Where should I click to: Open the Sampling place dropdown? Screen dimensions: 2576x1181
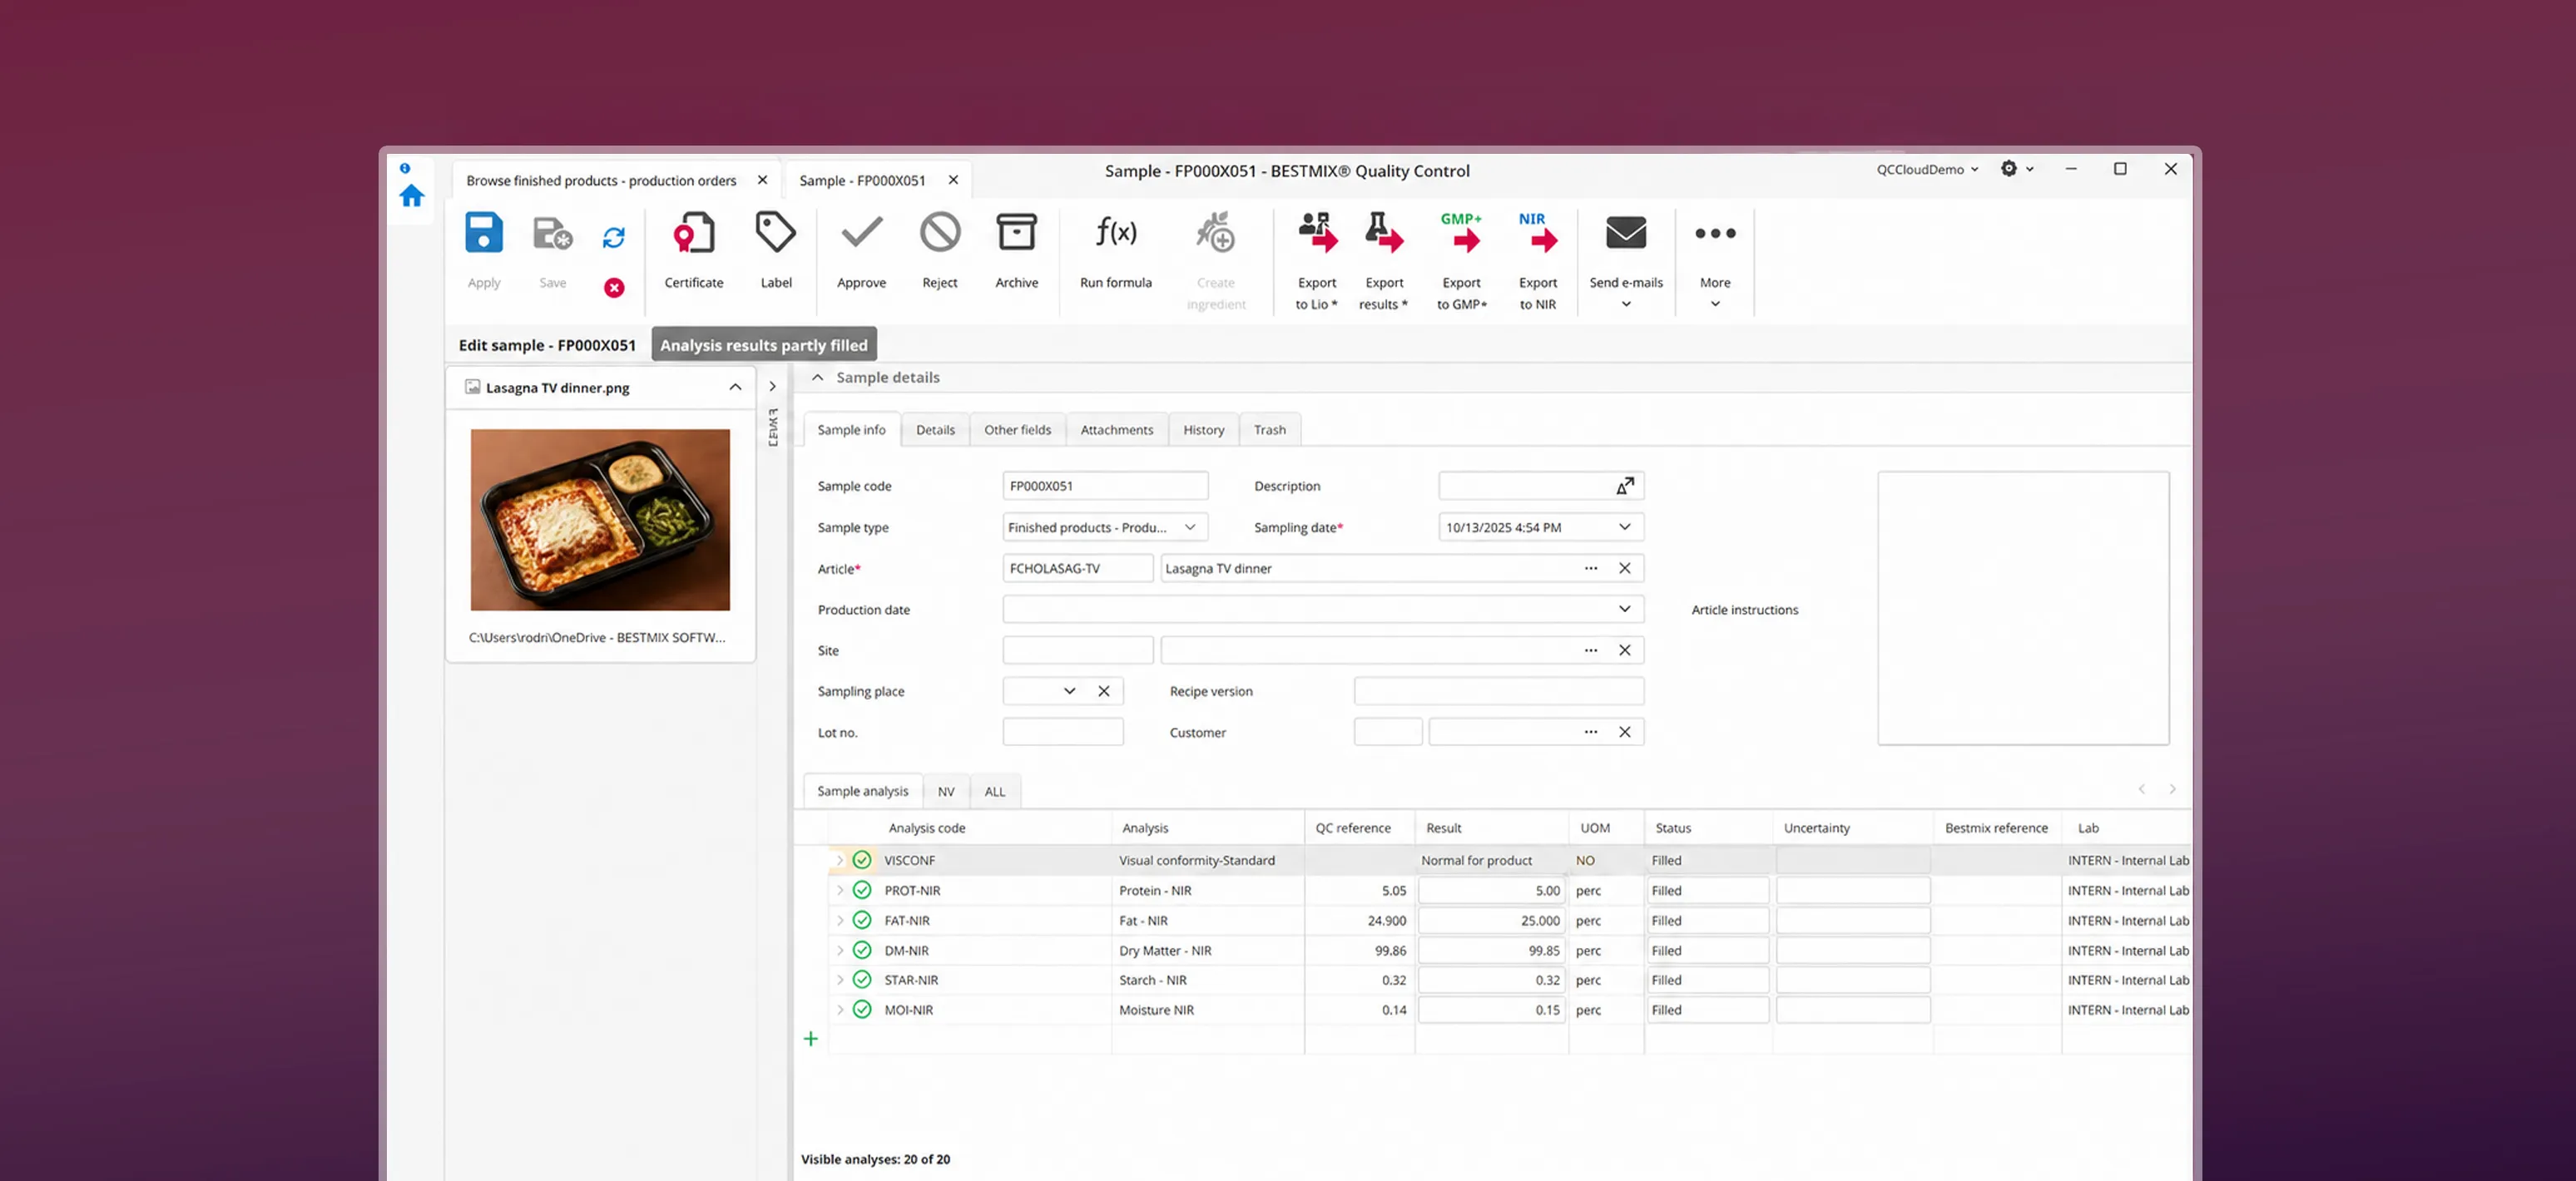point(1069,691)
